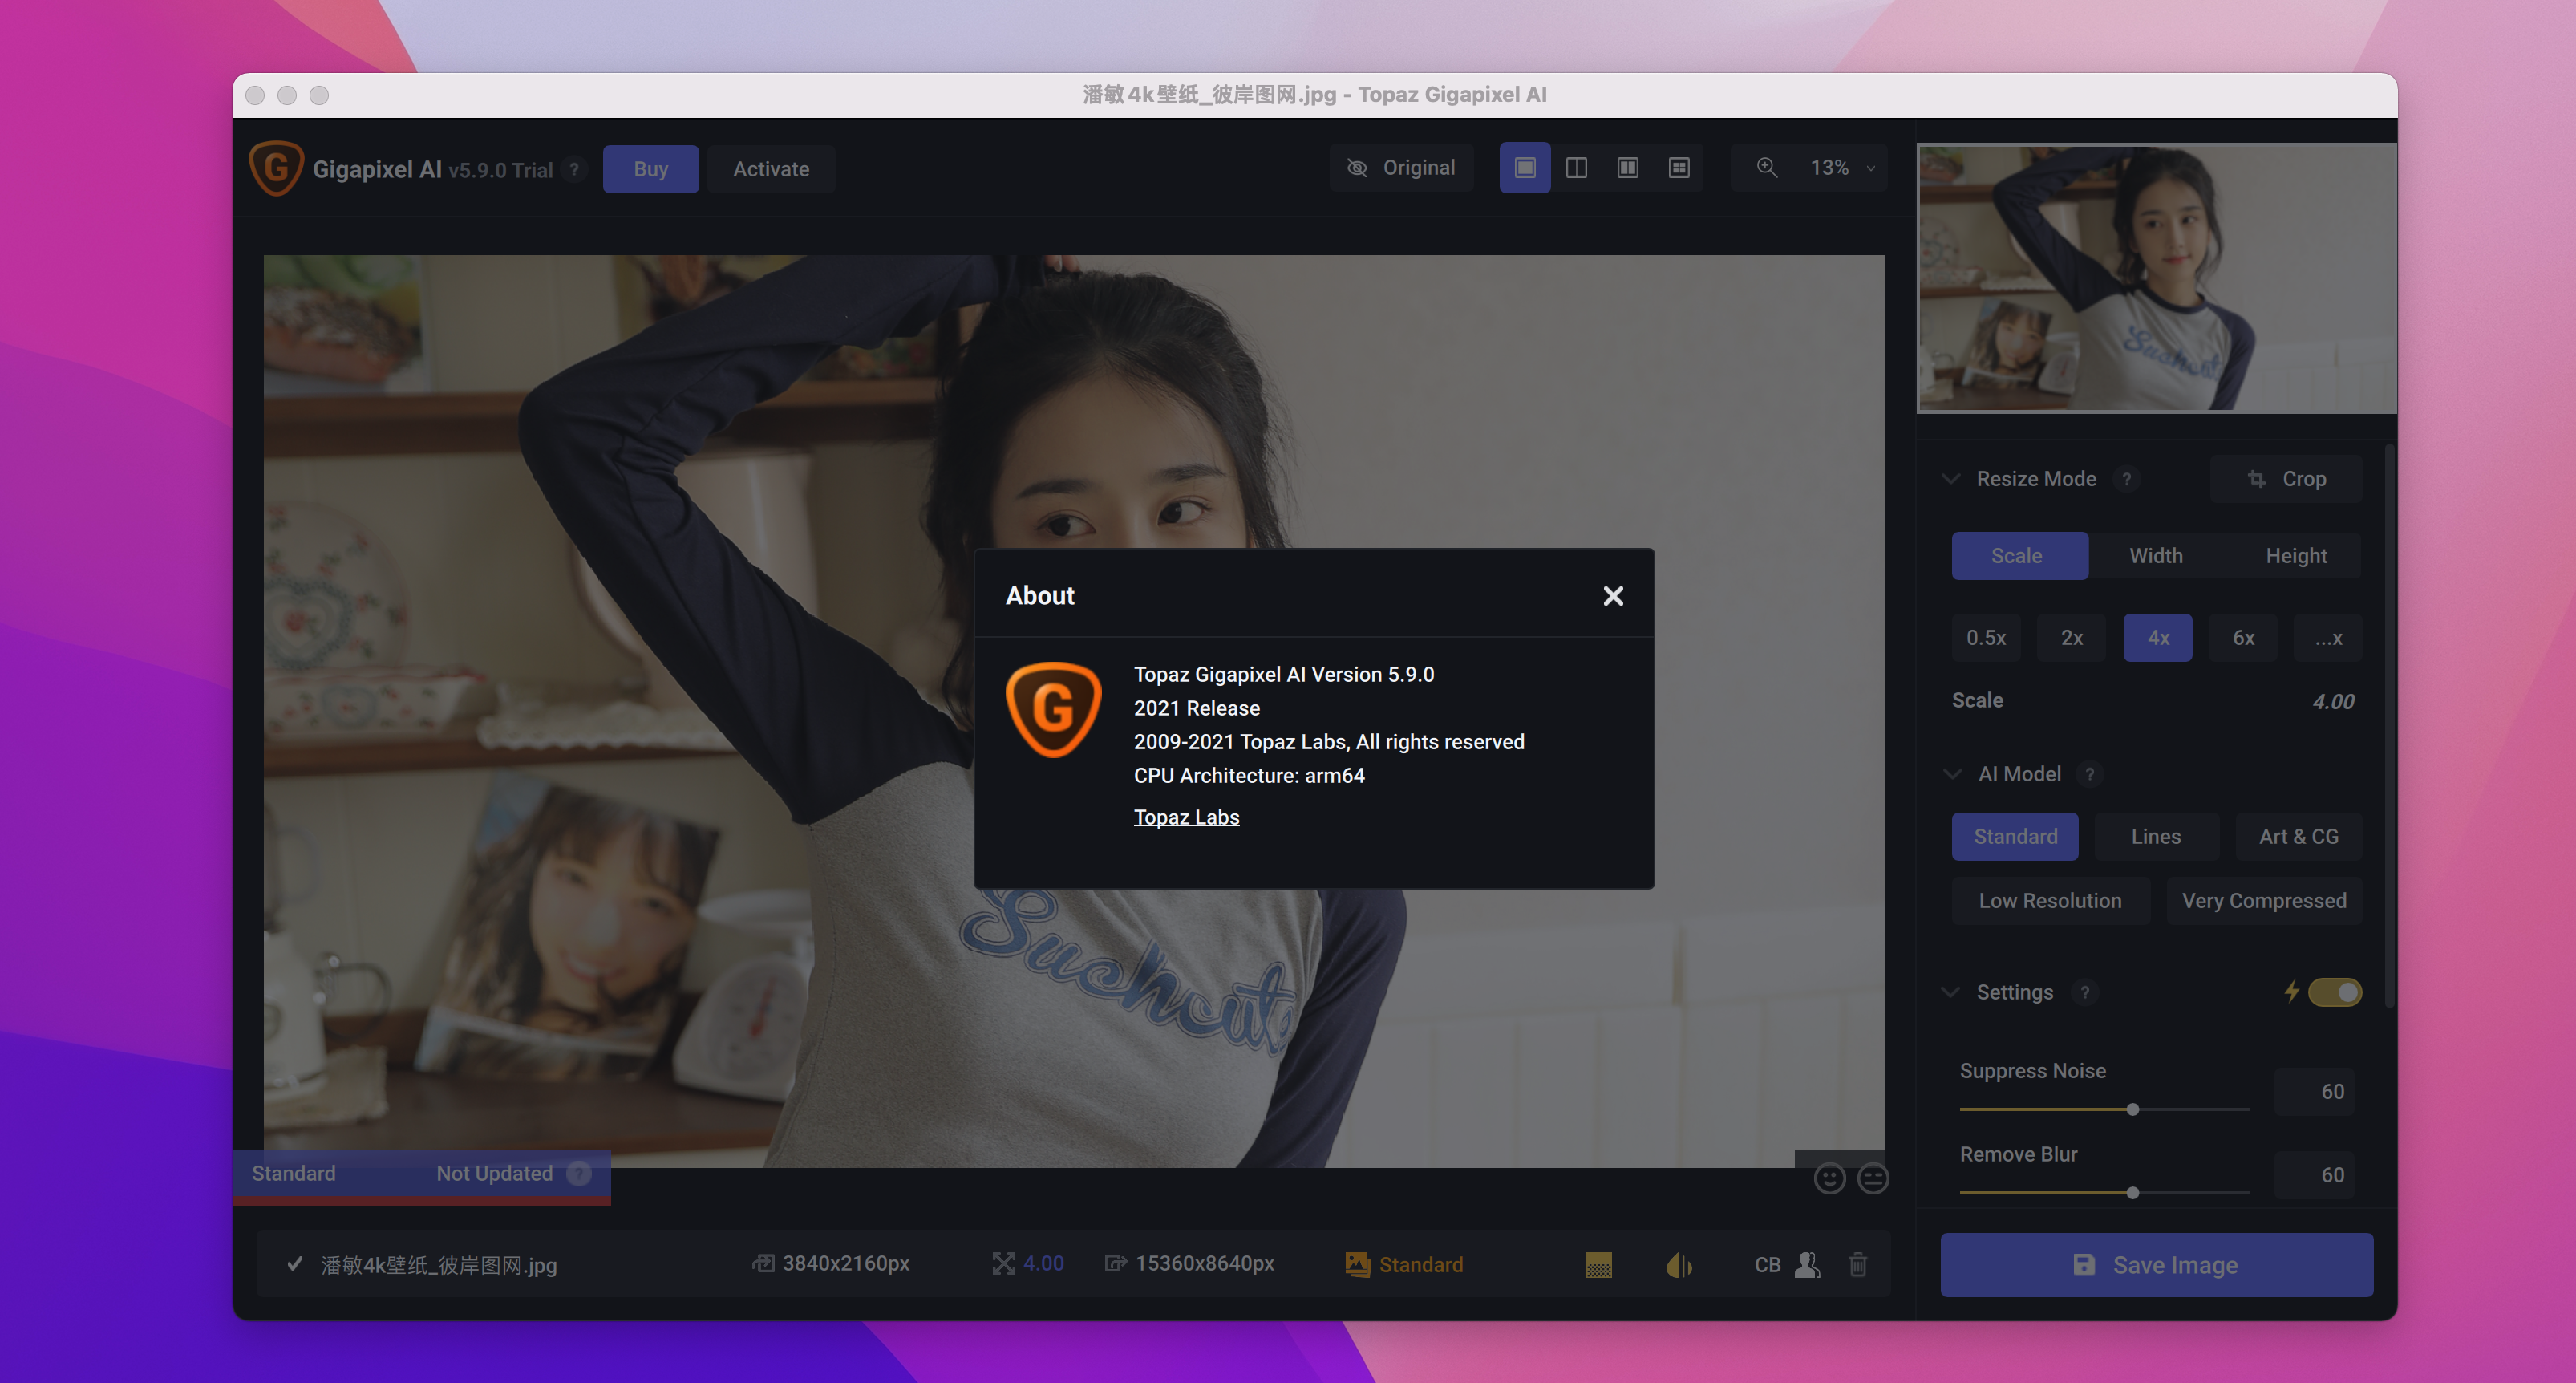Click the Save Image button

click(x=2156, y=1265)
